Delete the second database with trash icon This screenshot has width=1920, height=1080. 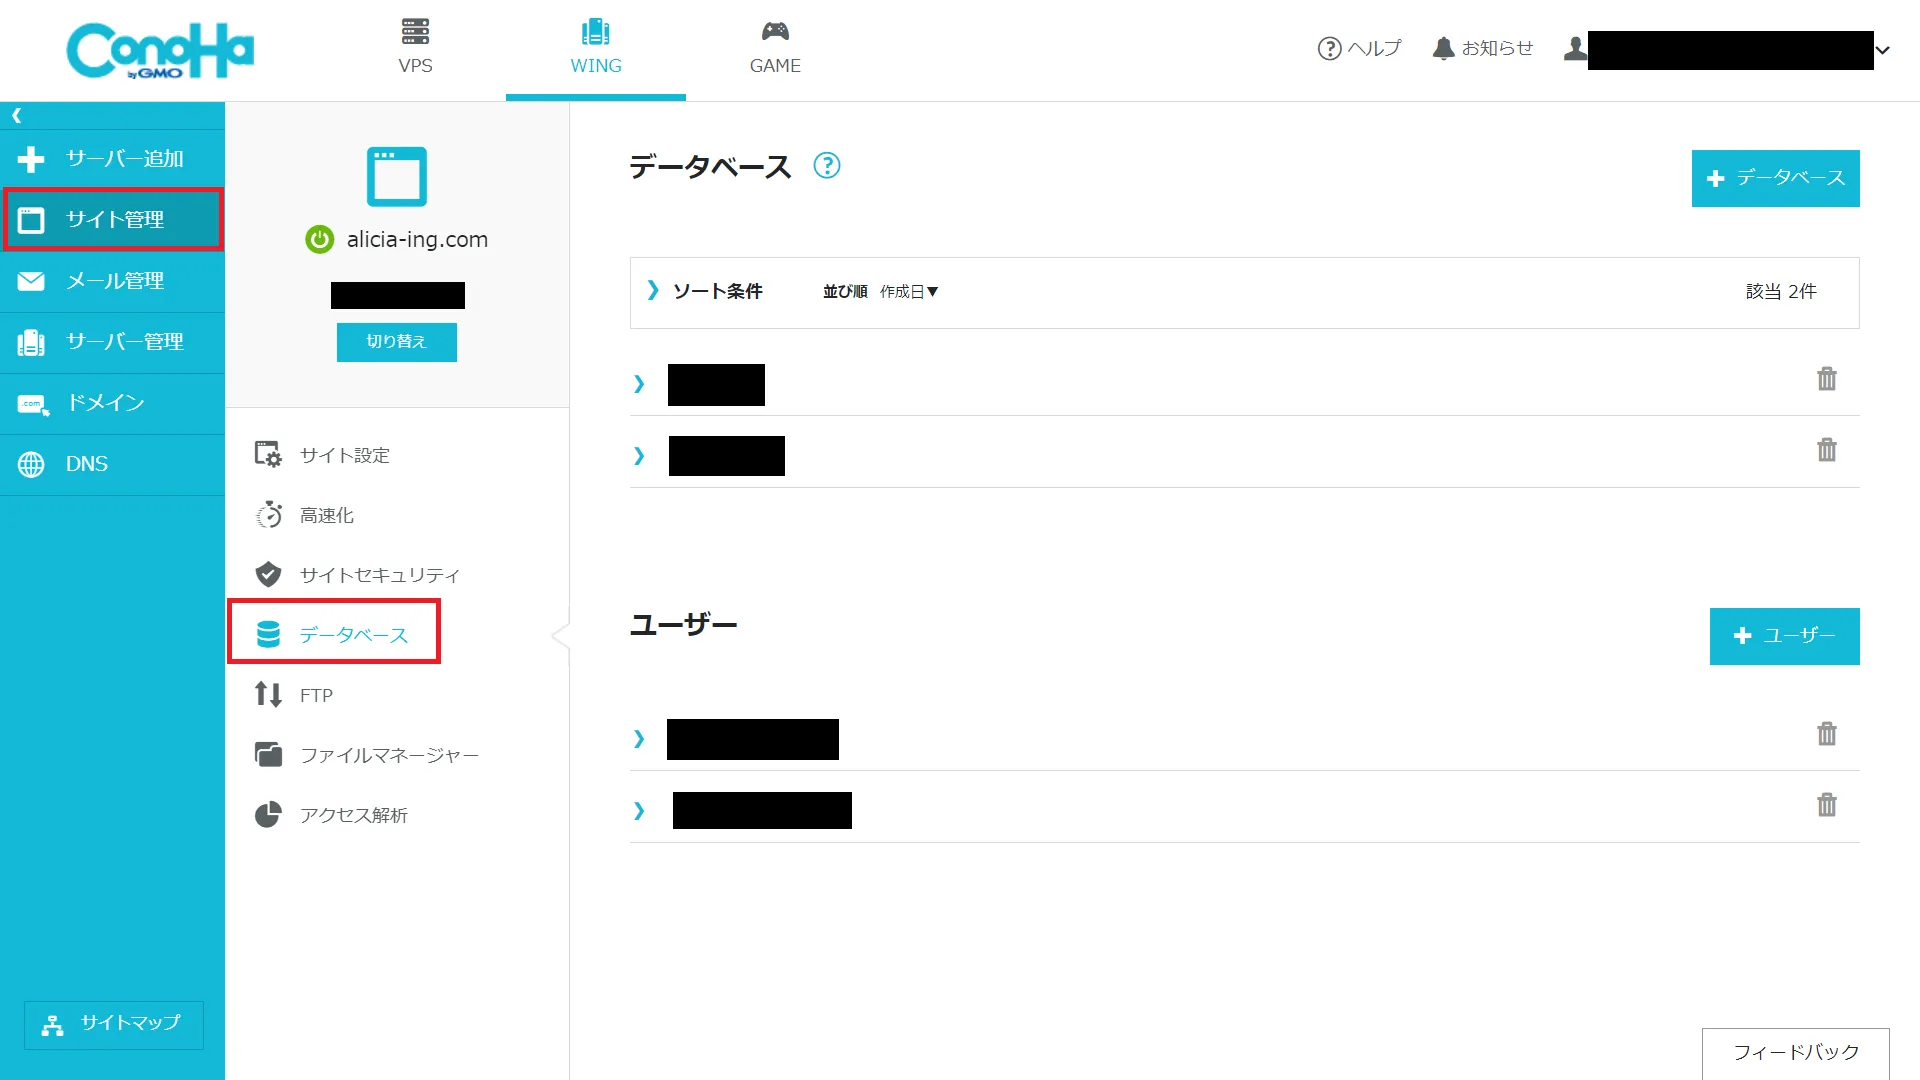pyautogui.click(x=1827, y=450)
